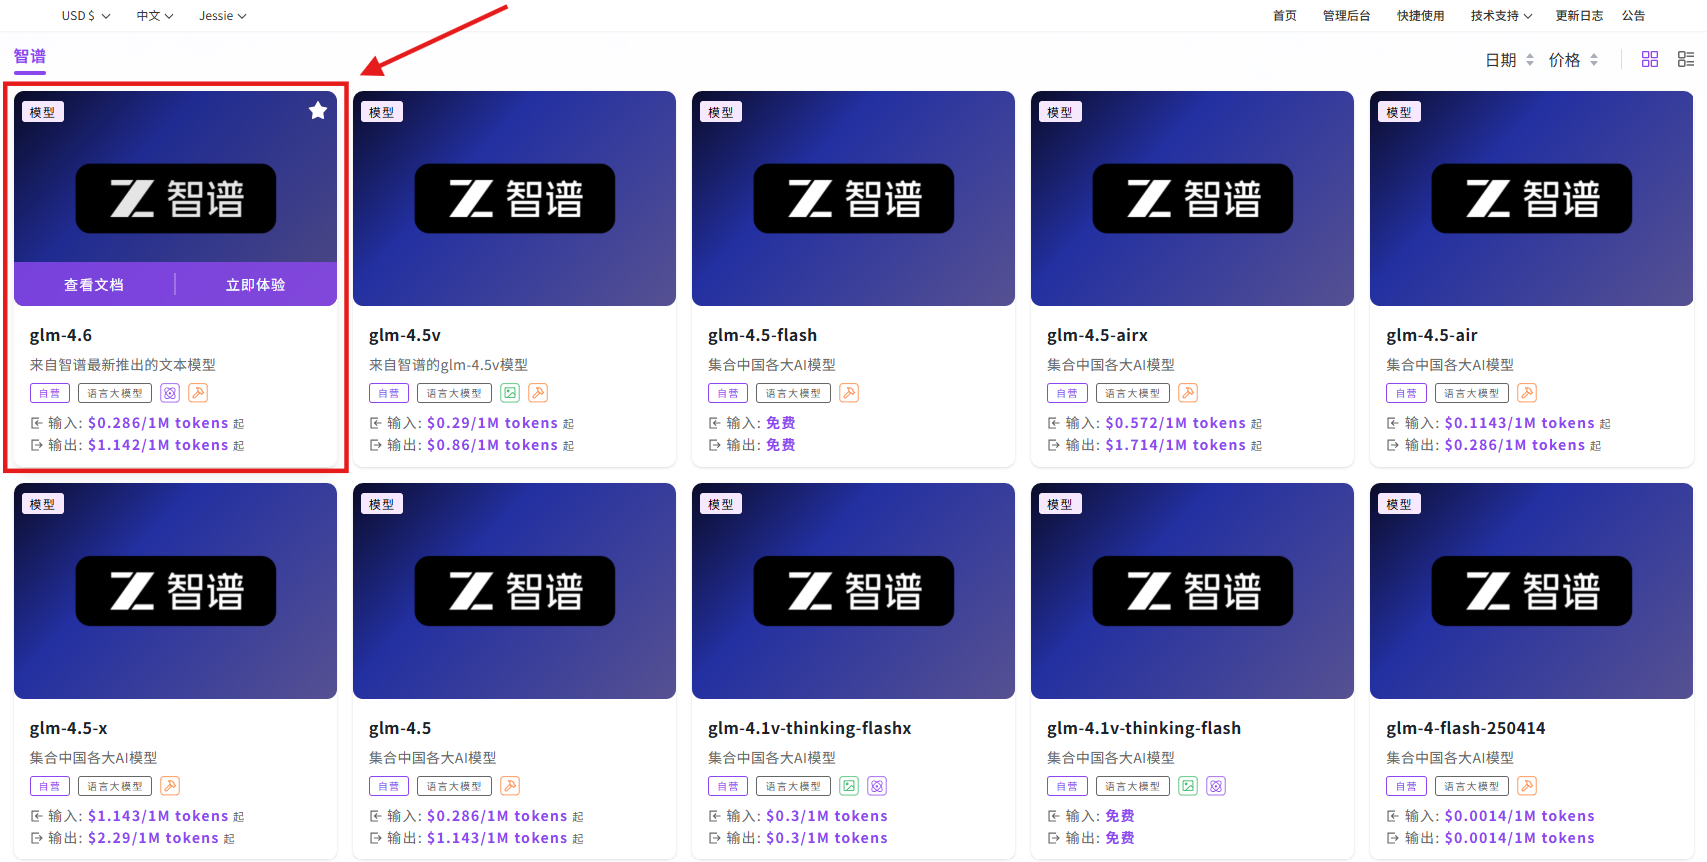This screenshot has width=1707, height=862.
Task: Switch to list view layout
Action: click(x=1686, y=60)
